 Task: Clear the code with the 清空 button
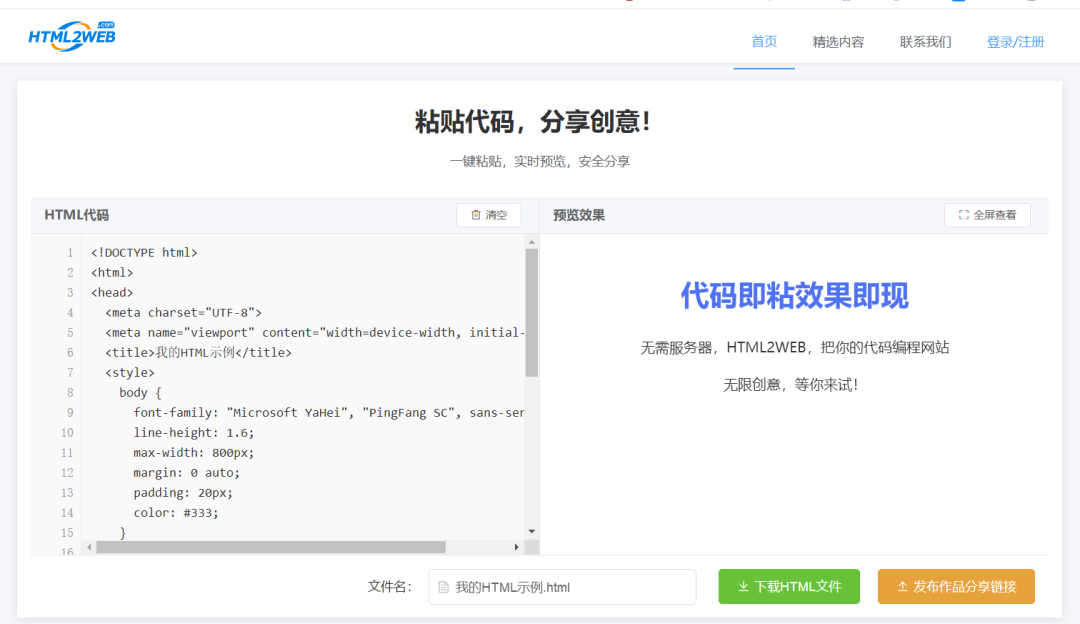489,214
